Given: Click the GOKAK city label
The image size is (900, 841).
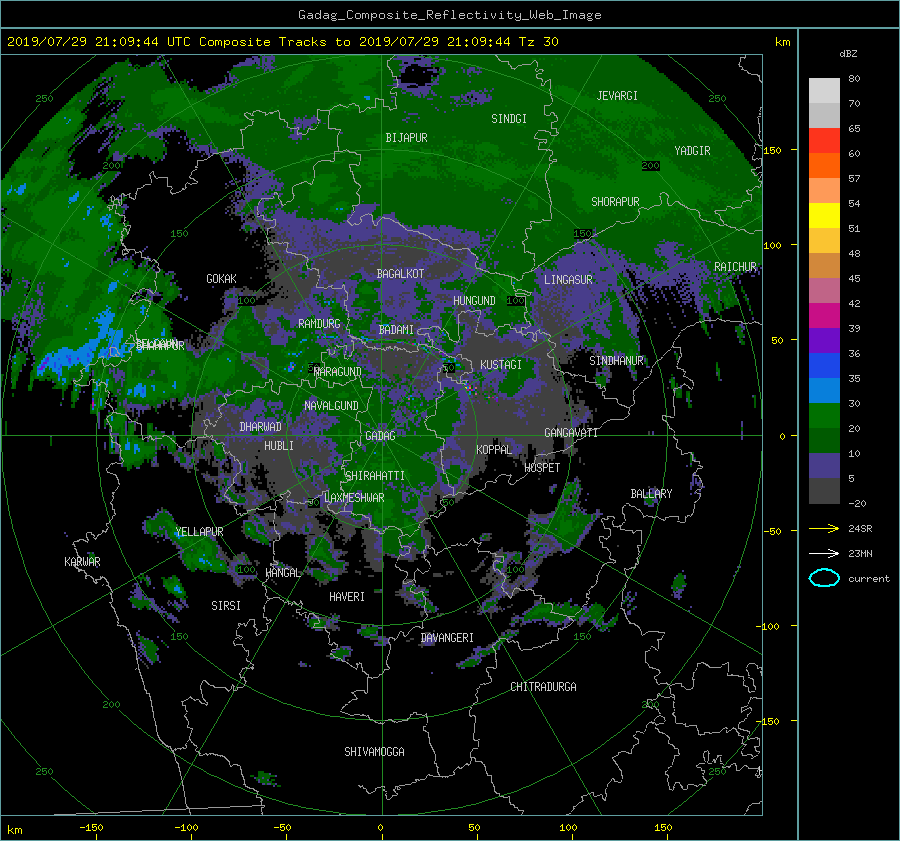Looking at the screenshot, I should click(x=222, y=278).
